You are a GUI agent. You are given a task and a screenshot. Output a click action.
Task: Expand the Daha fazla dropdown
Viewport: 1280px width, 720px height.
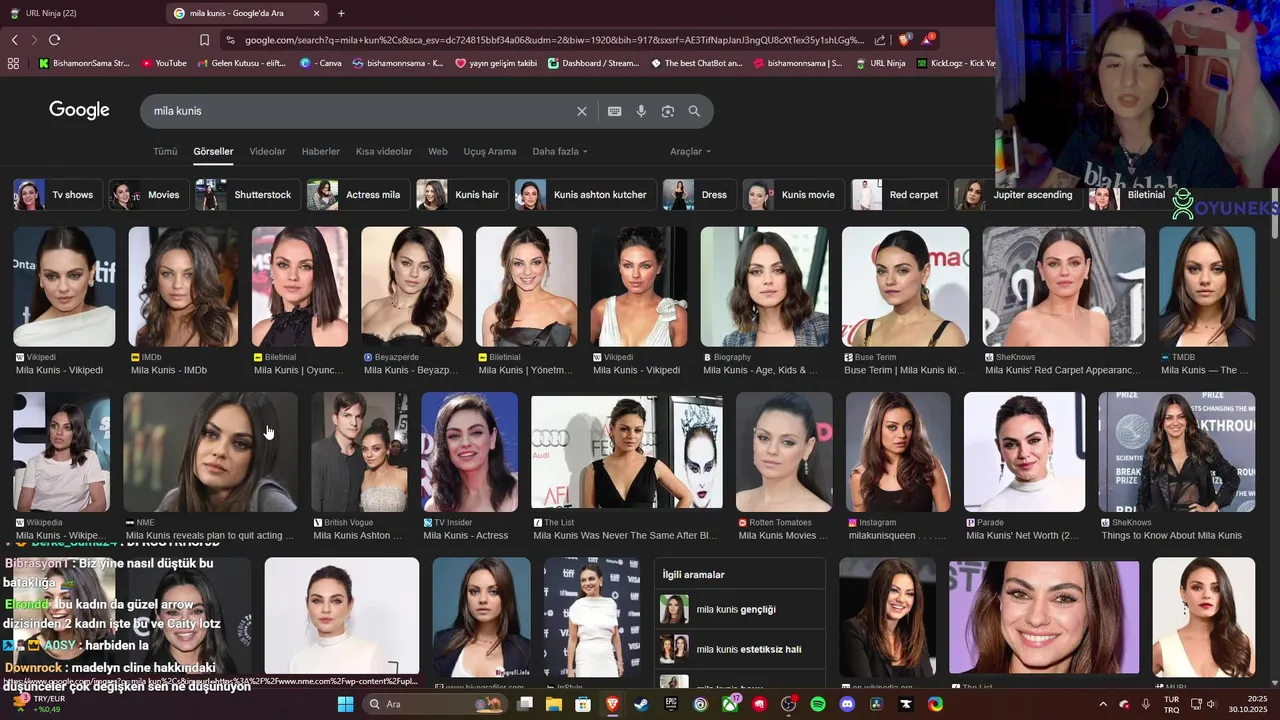coord(560,152)
